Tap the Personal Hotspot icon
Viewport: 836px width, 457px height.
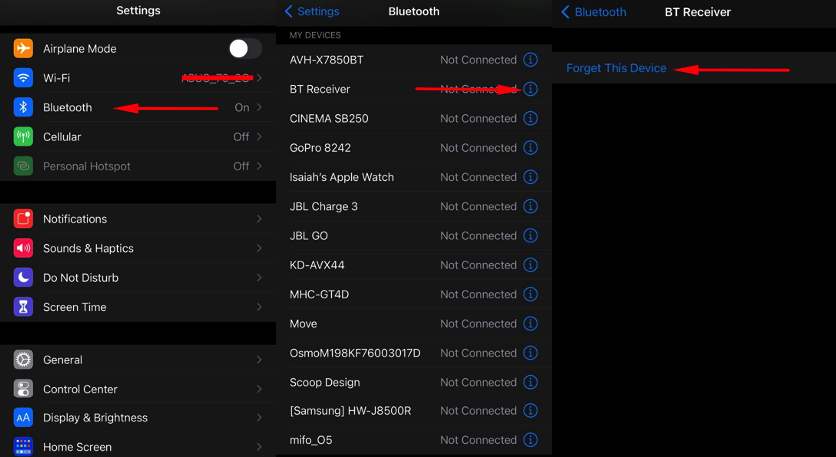[23, 166]
